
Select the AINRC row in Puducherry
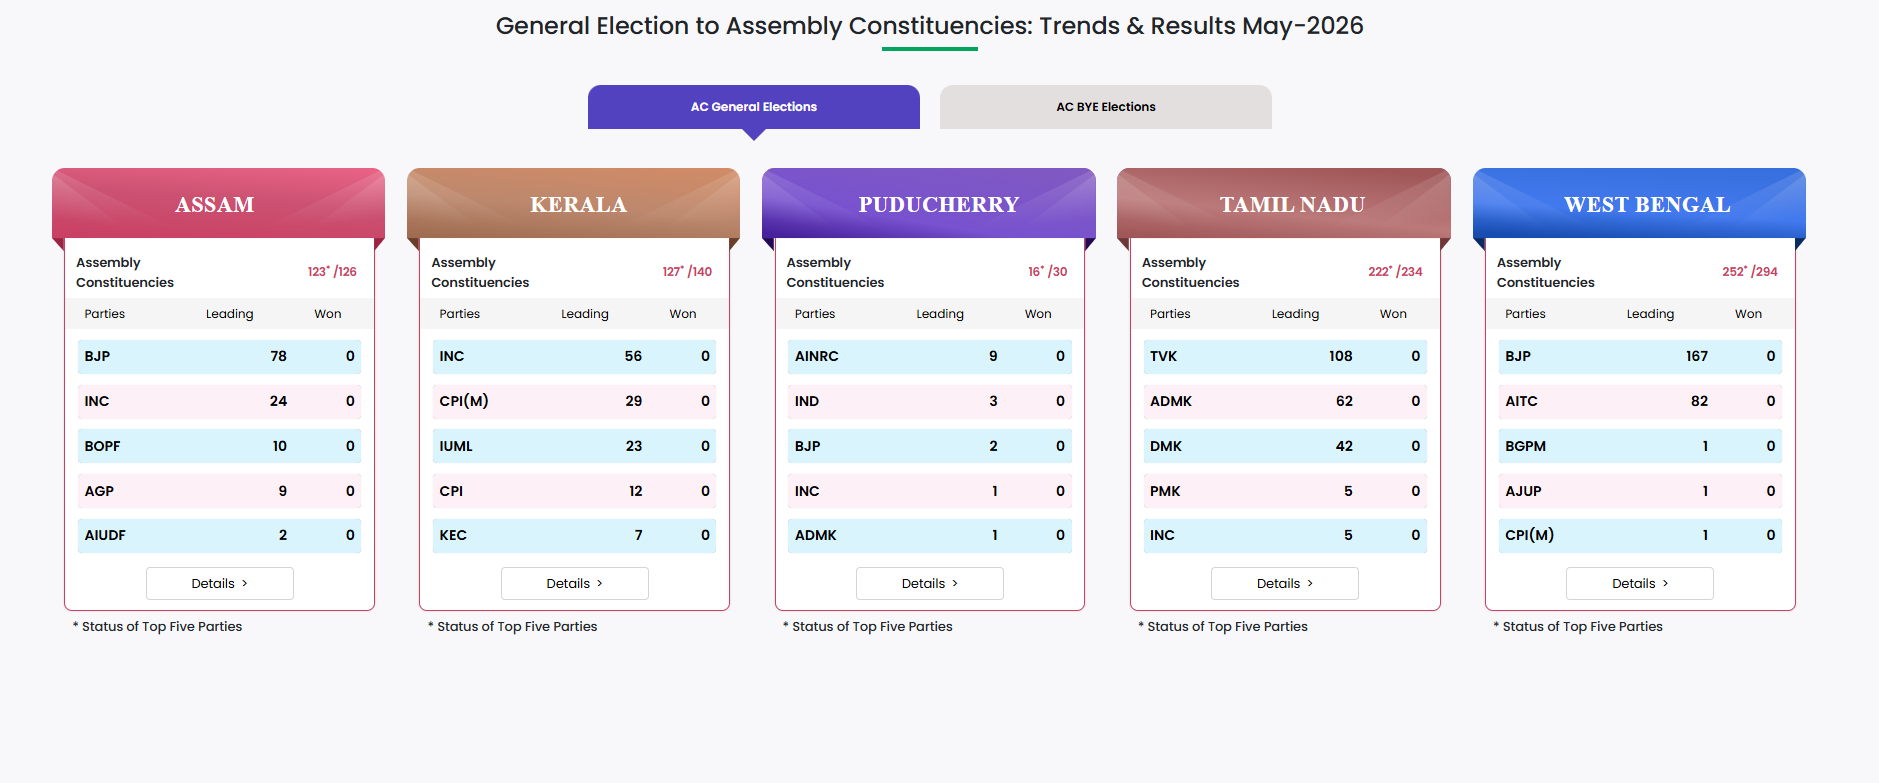930,356
